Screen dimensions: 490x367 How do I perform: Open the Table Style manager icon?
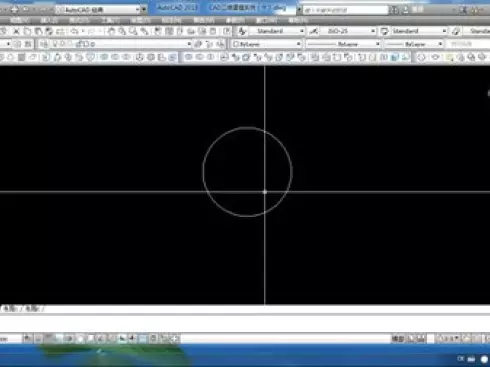pos(385,31)
